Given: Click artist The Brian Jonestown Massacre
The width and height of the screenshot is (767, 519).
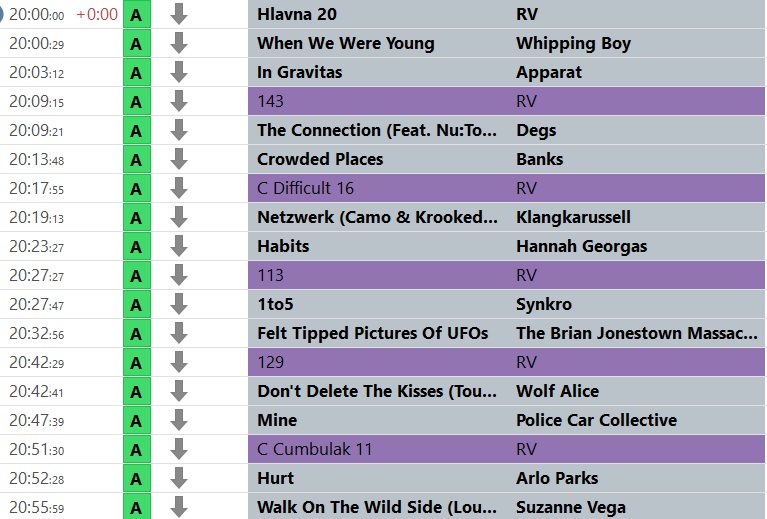Looking at the screenshot, I should coord(636,333).
